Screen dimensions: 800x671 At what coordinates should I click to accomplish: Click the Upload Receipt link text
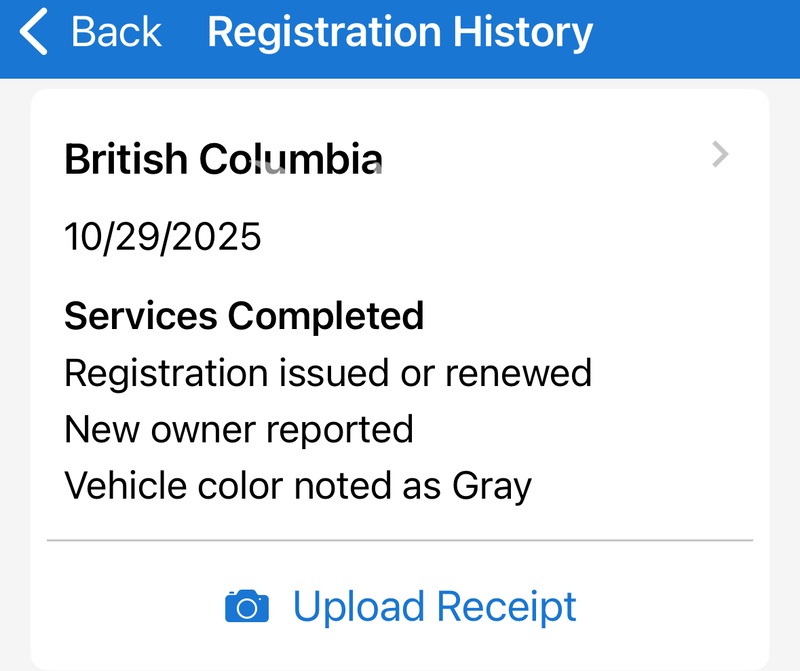434,607
